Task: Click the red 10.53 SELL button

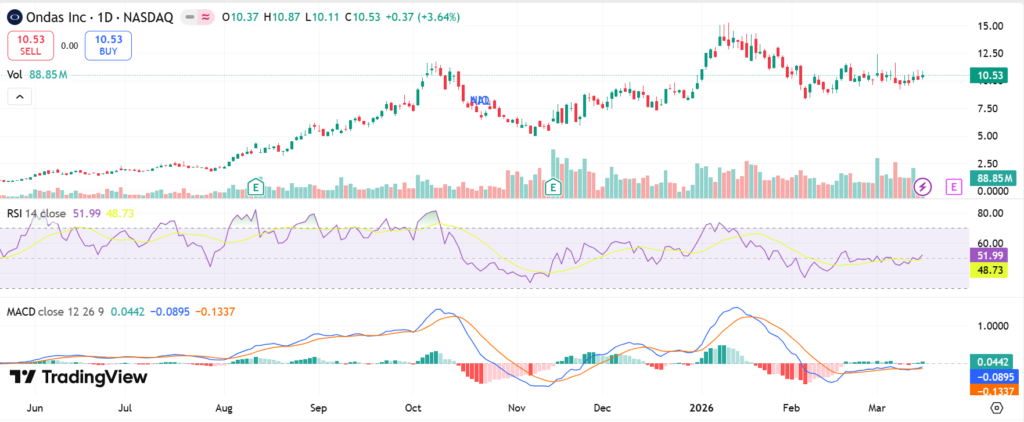Action: pyautogui.click(x=29, y=46)
